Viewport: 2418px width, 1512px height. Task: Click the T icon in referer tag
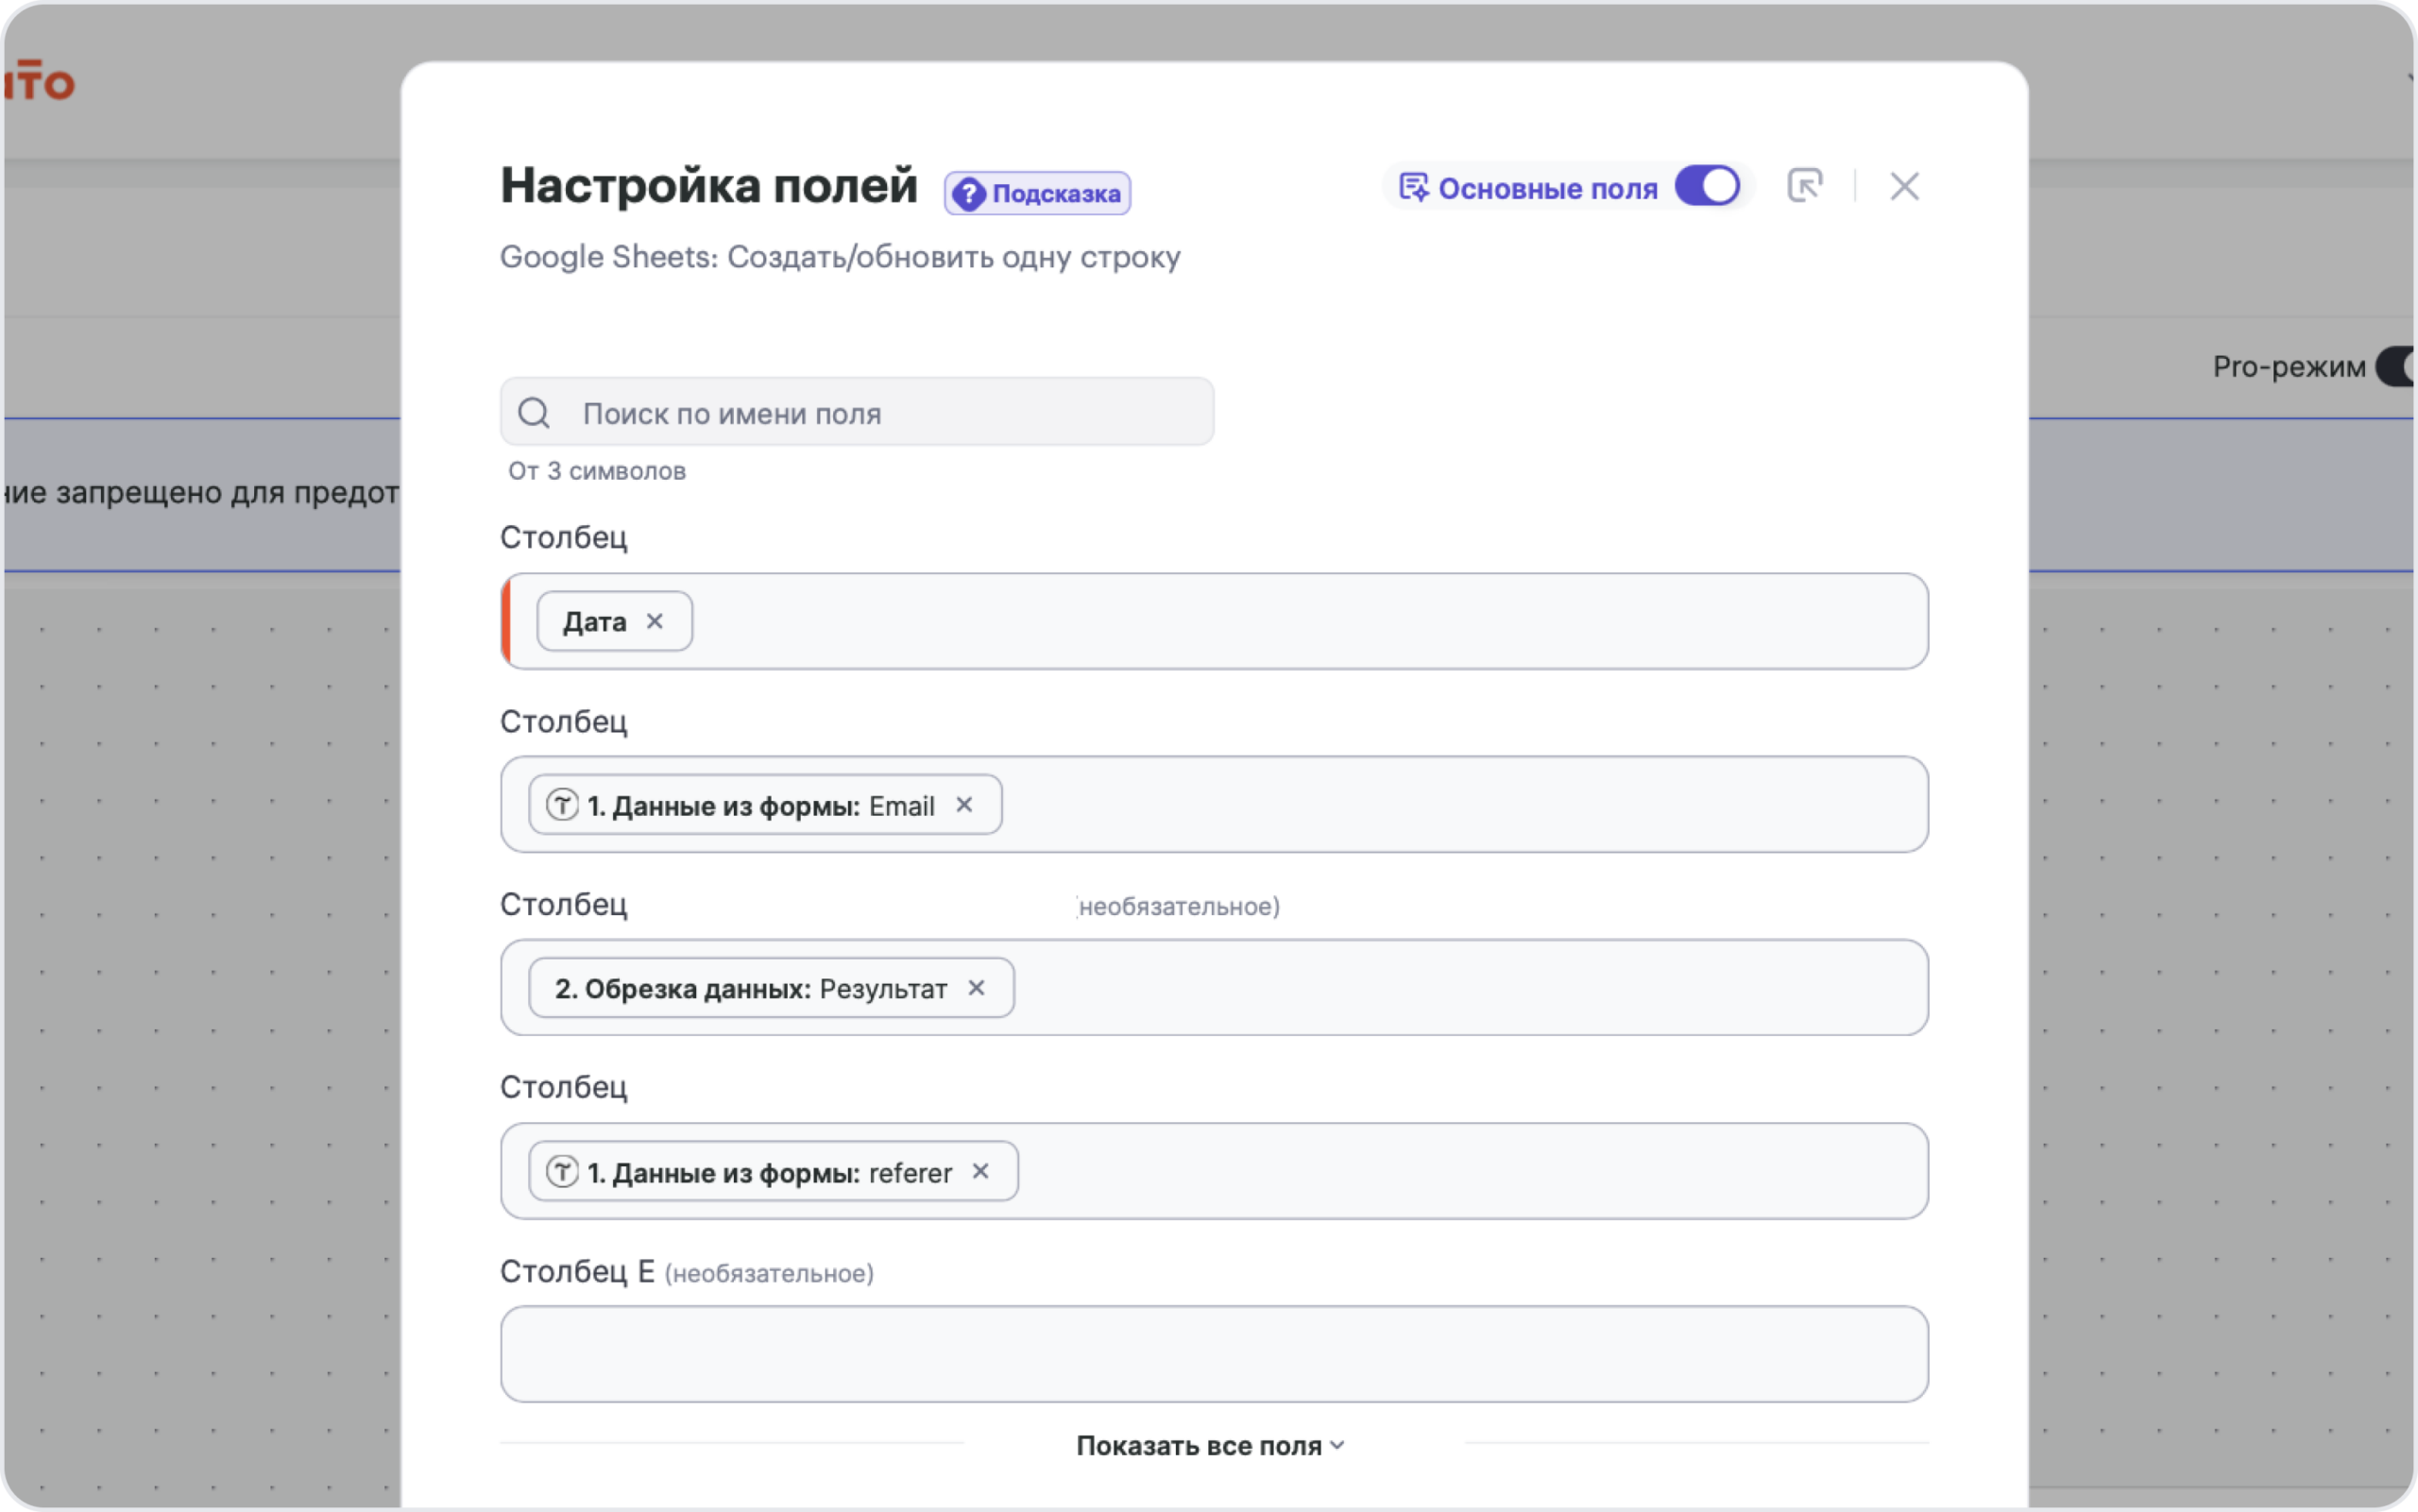[562, 1171]
